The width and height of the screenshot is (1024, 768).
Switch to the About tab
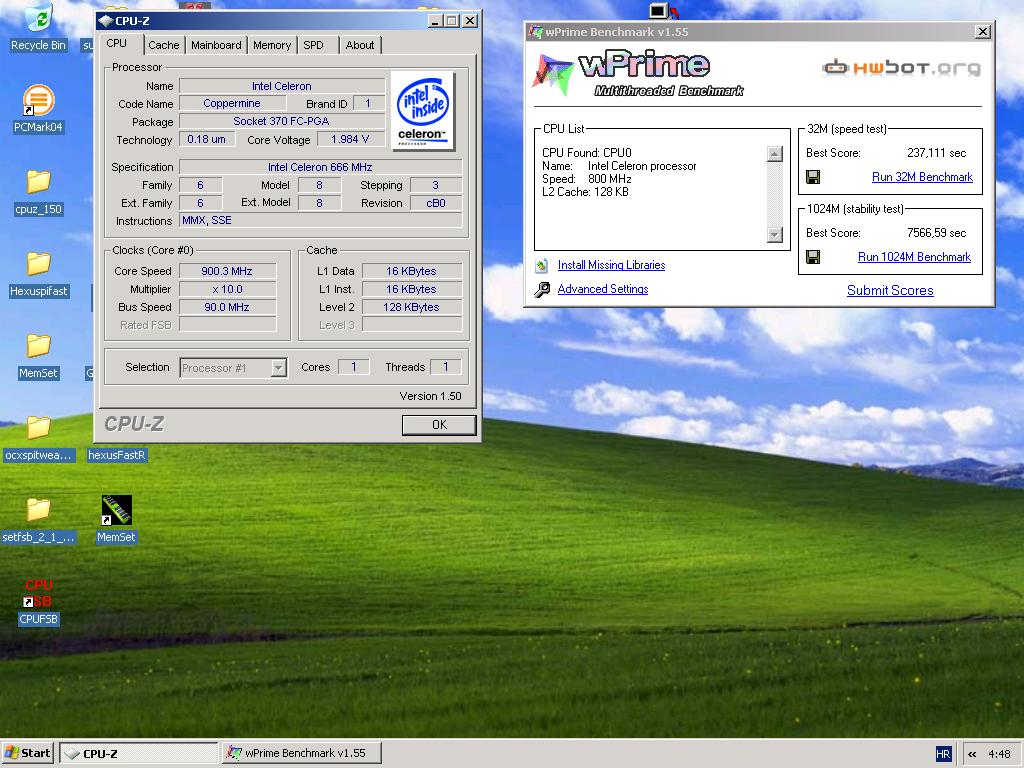coord(360,45)
